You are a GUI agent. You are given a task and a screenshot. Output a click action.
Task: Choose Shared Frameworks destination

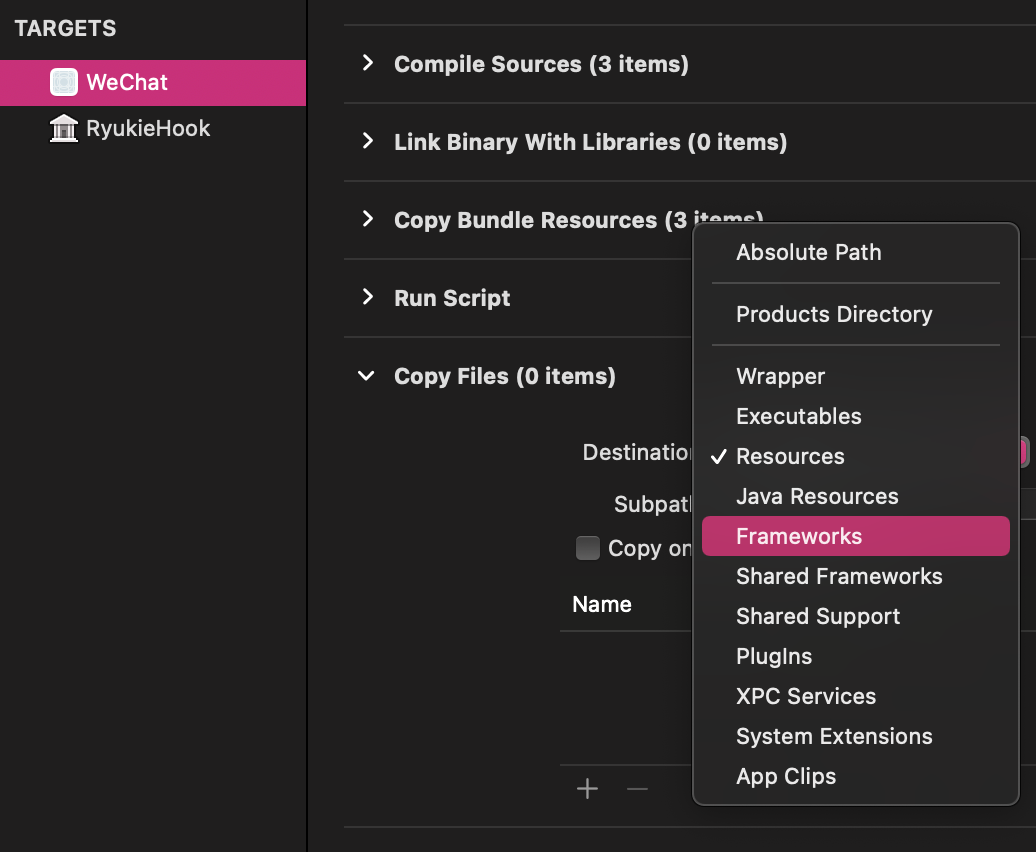856,577
